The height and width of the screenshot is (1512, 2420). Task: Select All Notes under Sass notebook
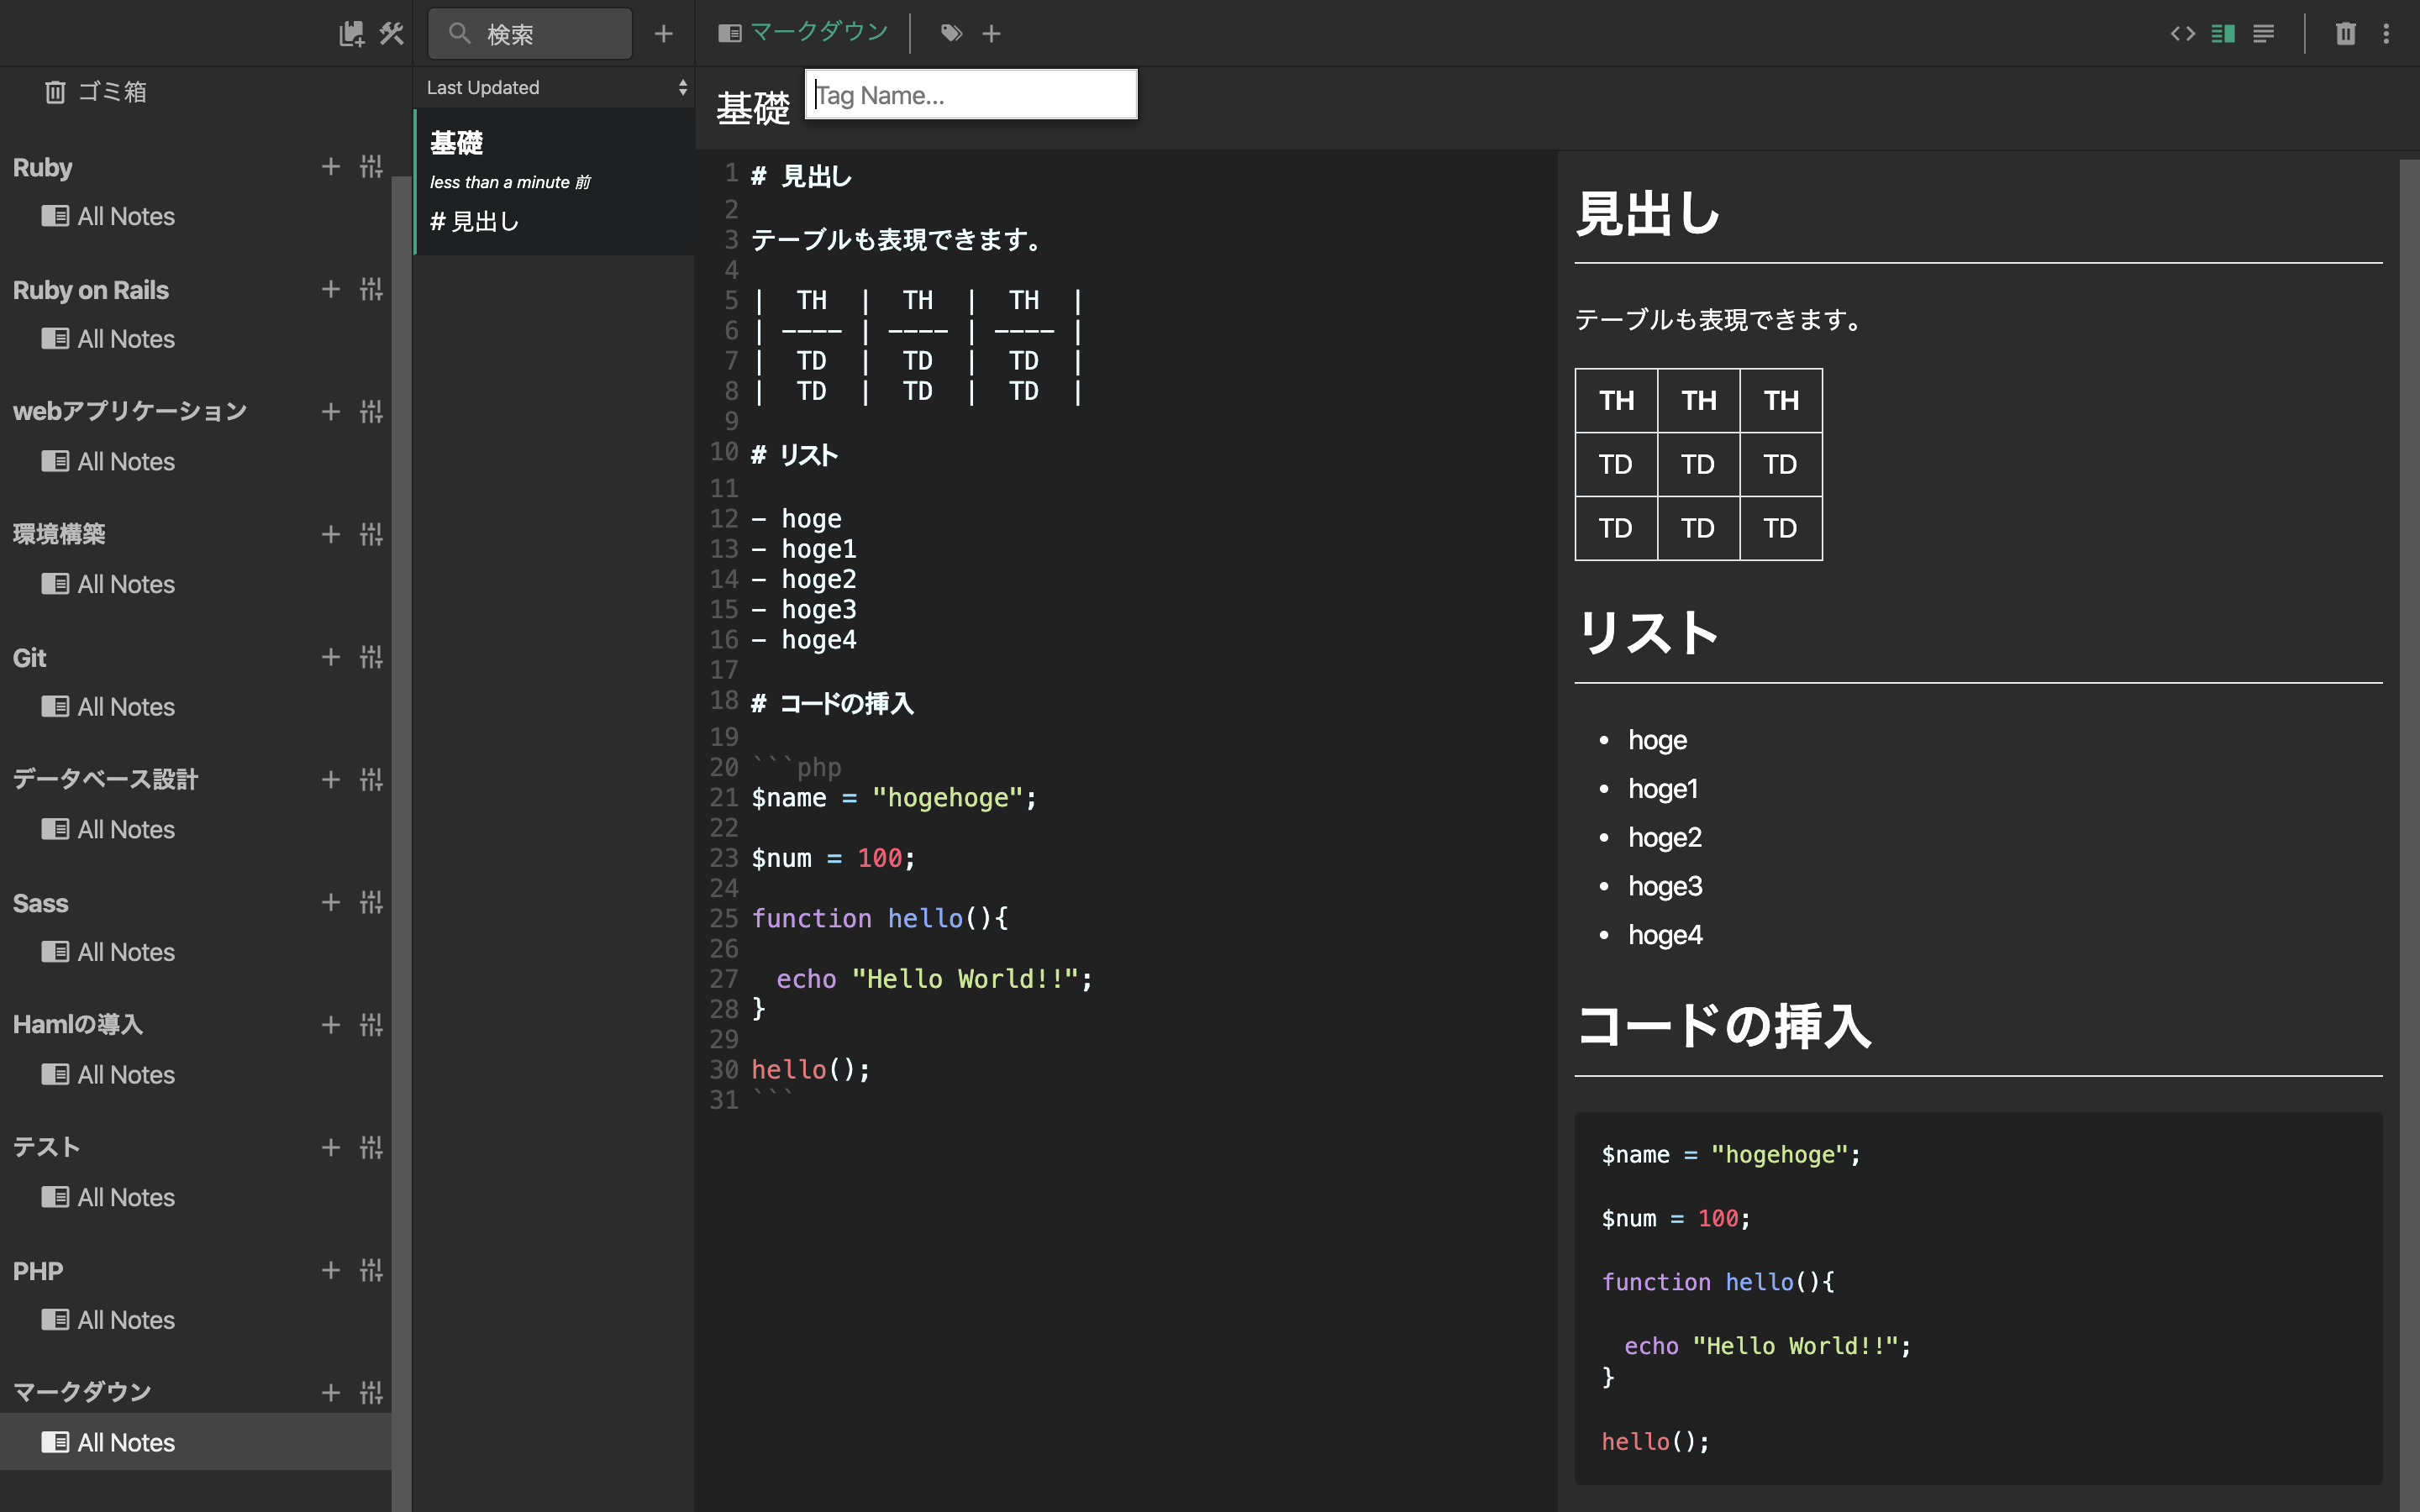pos(125,952)
